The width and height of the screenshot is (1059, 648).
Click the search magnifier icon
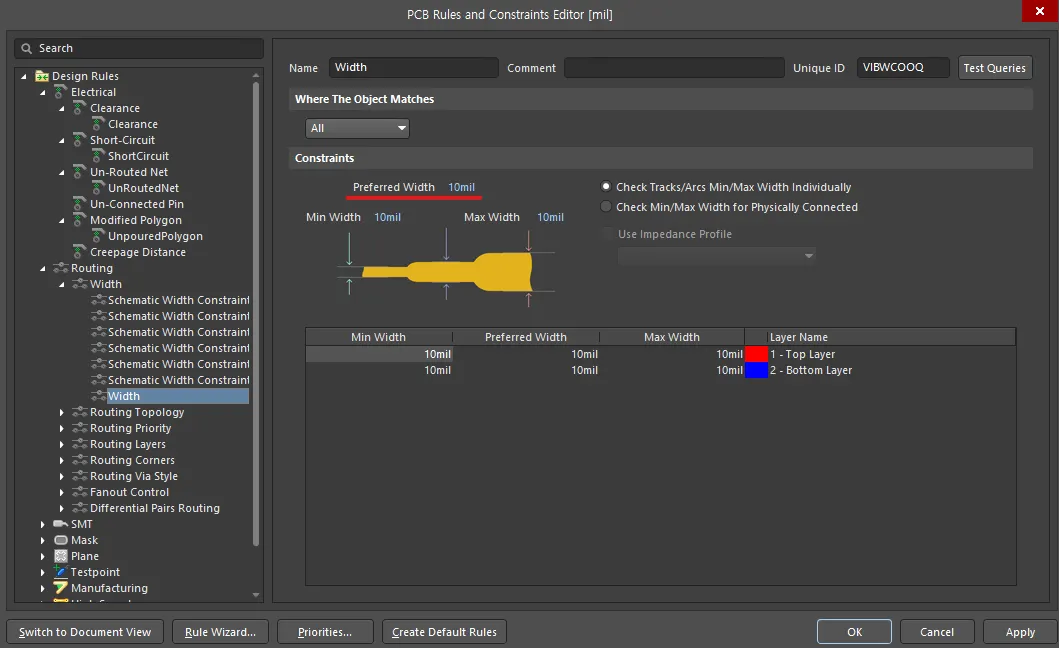pos(26,49)
